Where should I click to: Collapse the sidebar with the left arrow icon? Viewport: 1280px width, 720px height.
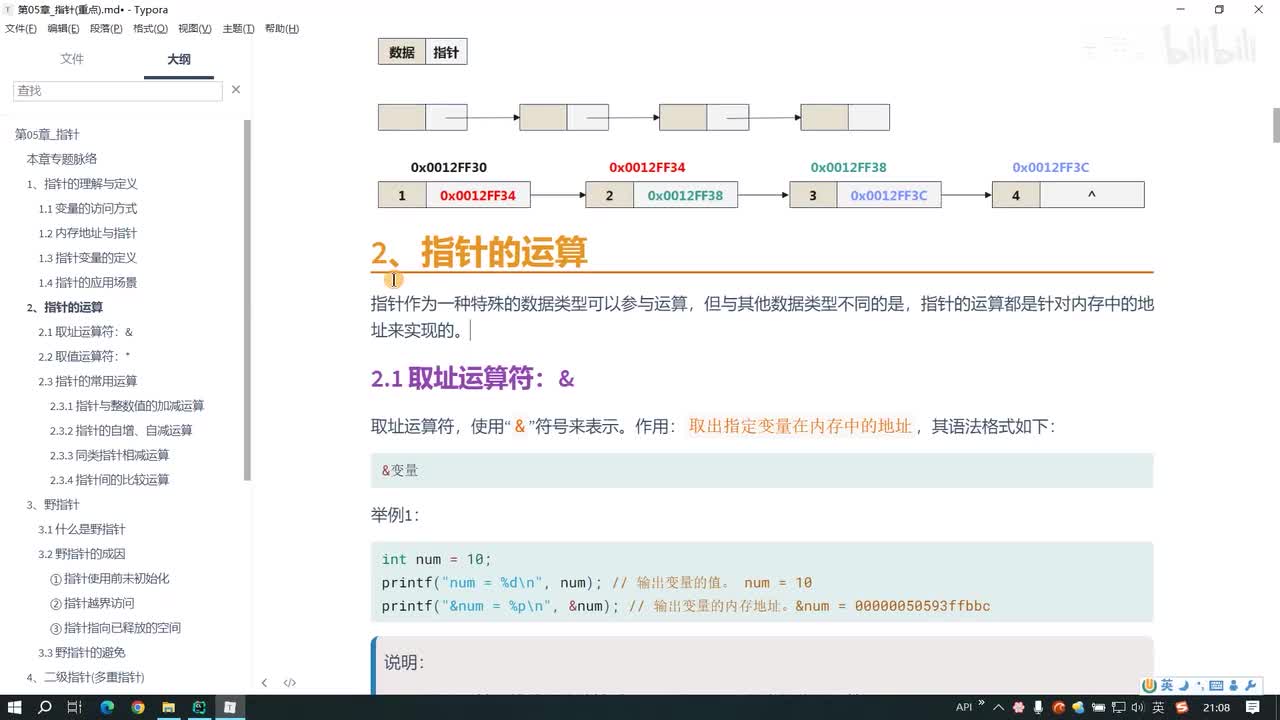pyautogui.click(x=264, y=683)
